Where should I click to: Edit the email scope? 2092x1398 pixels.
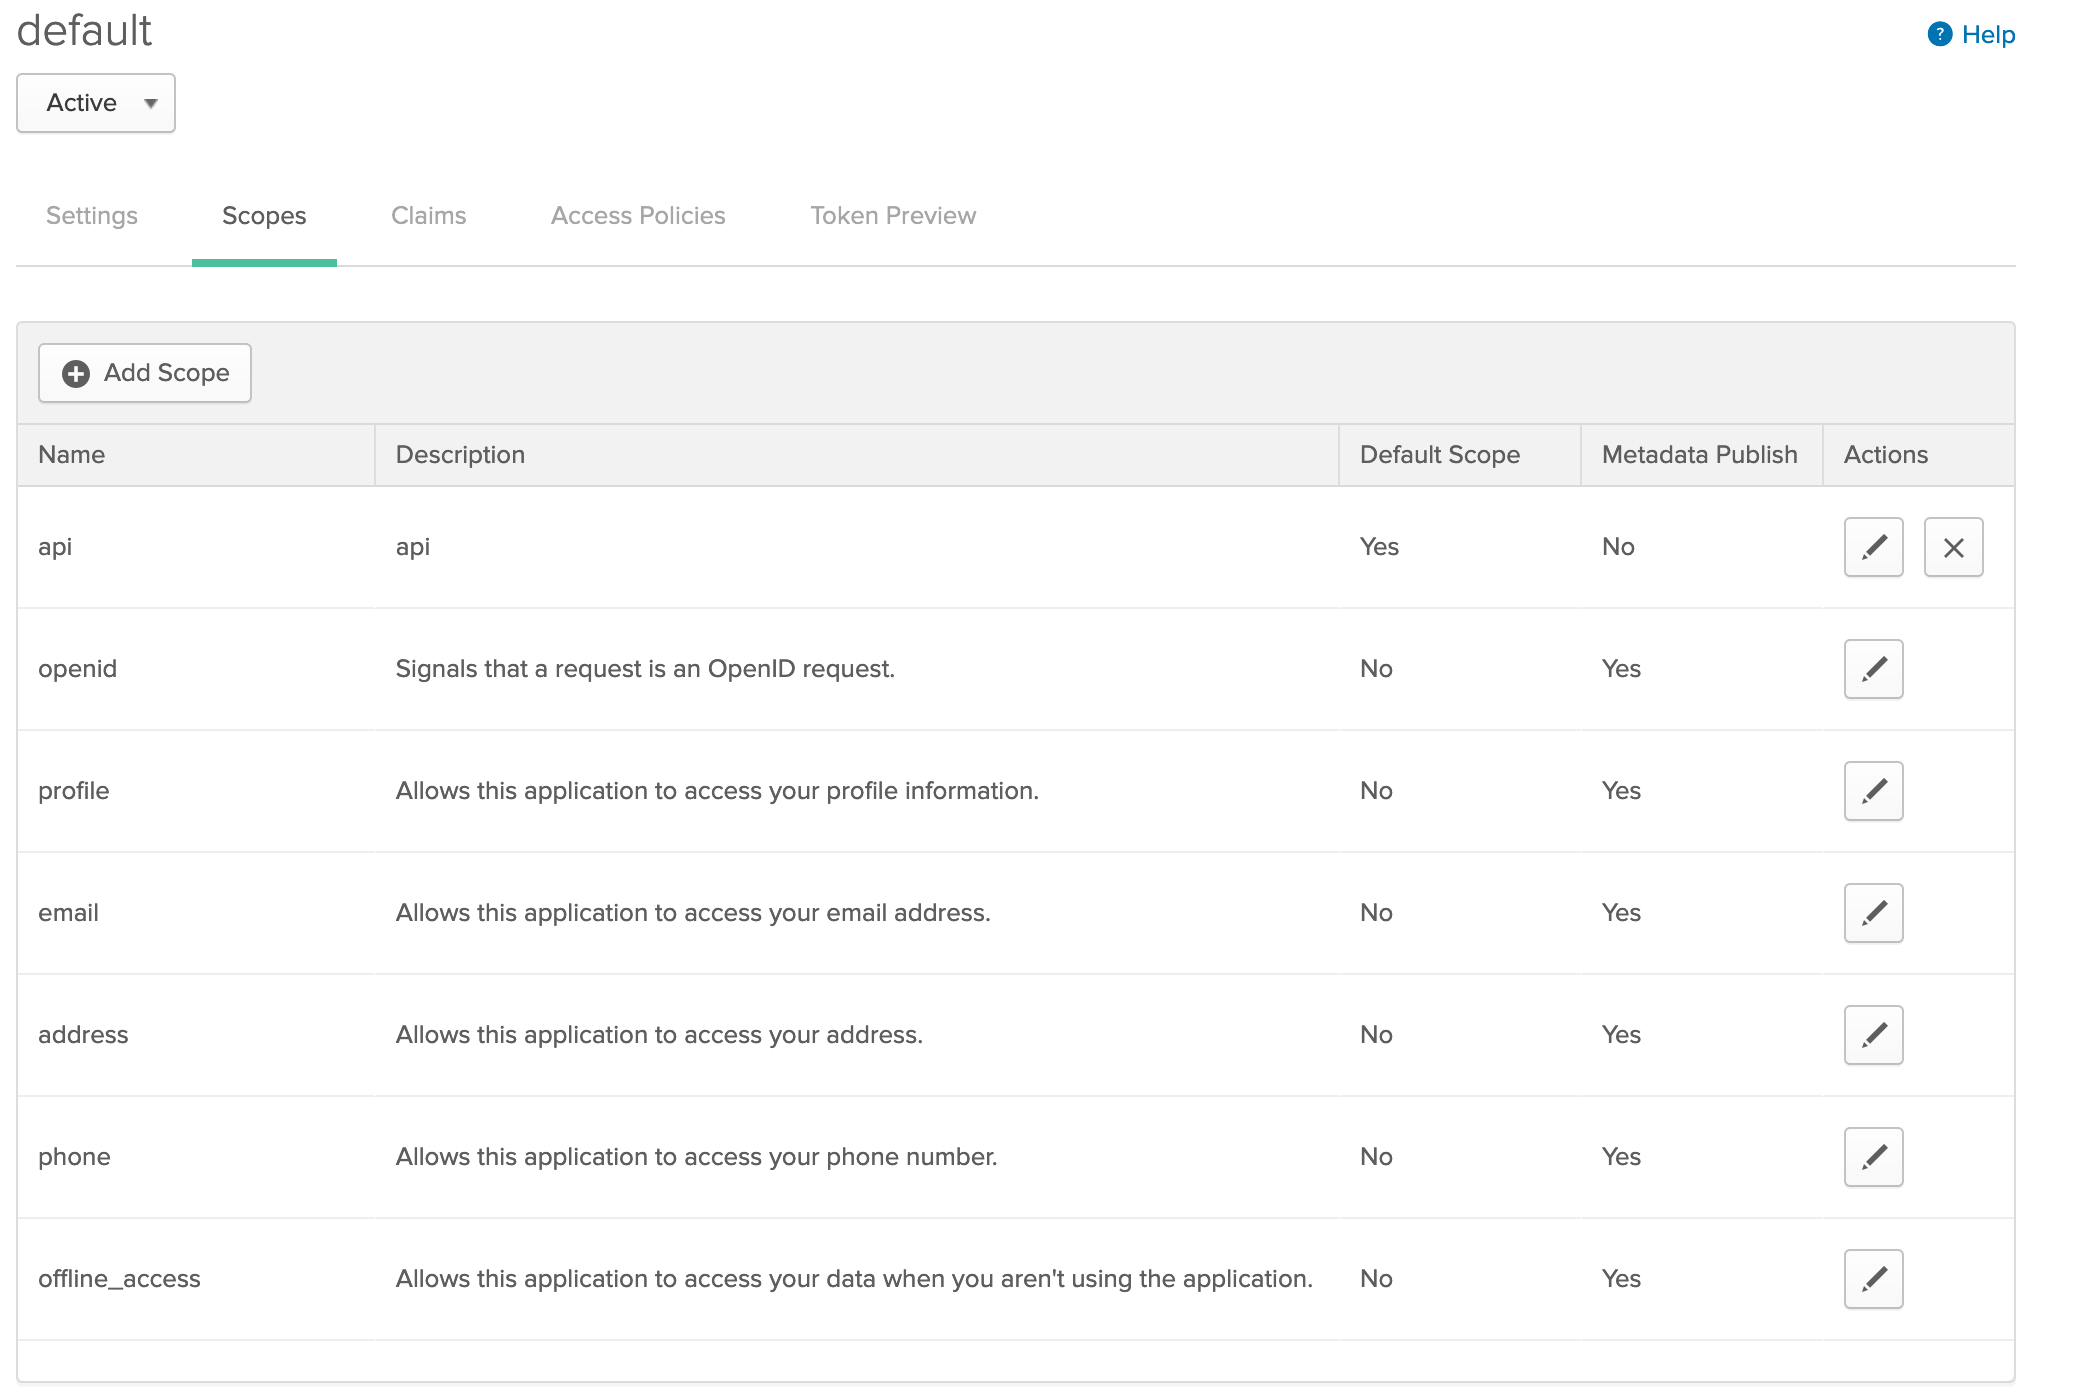click(x=1873, y=913)
